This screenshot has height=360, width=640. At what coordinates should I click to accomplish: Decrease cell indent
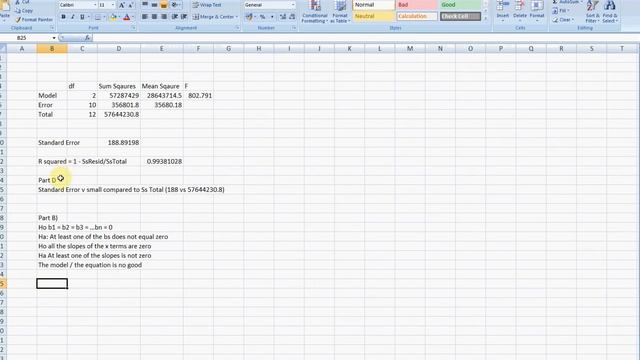coord(175,17)
